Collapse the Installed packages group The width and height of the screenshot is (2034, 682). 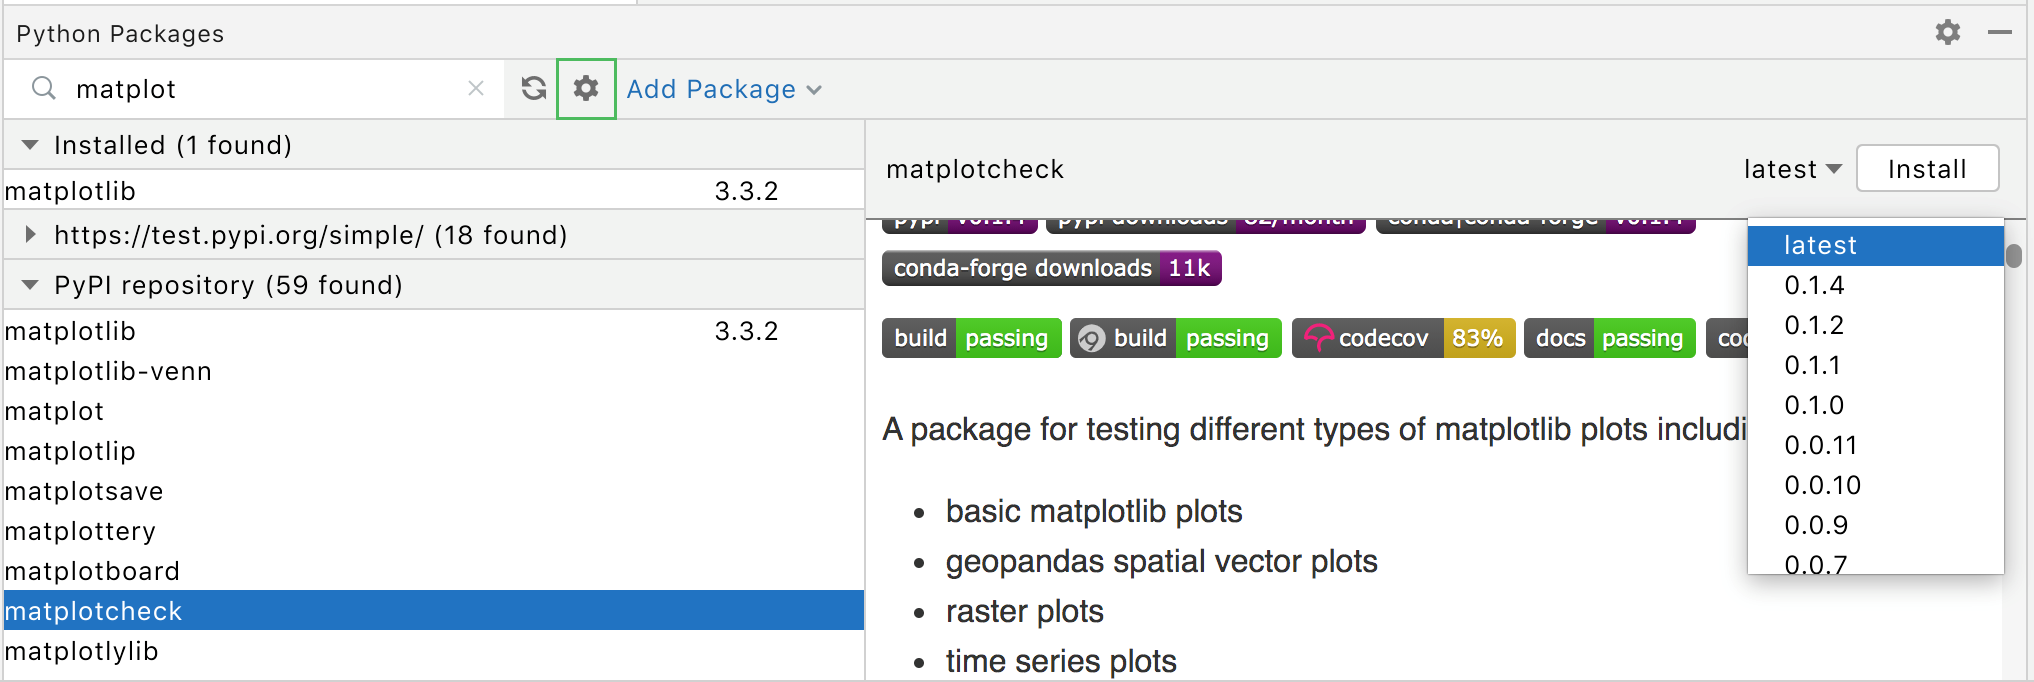click(x=30, y=145)
